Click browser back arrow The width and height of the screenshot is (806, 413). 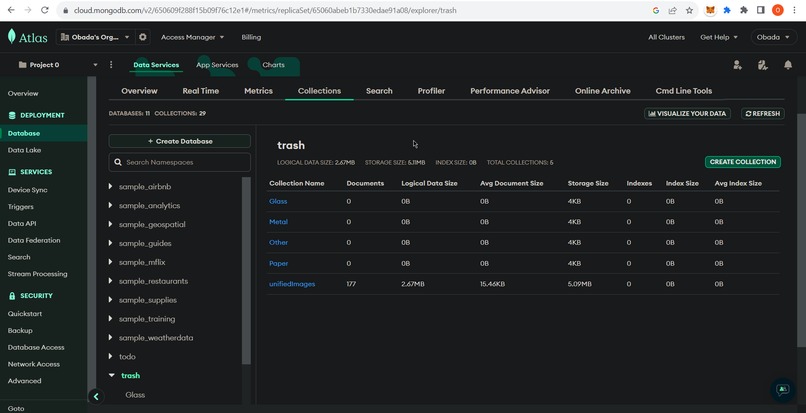[x=11, y=10]
